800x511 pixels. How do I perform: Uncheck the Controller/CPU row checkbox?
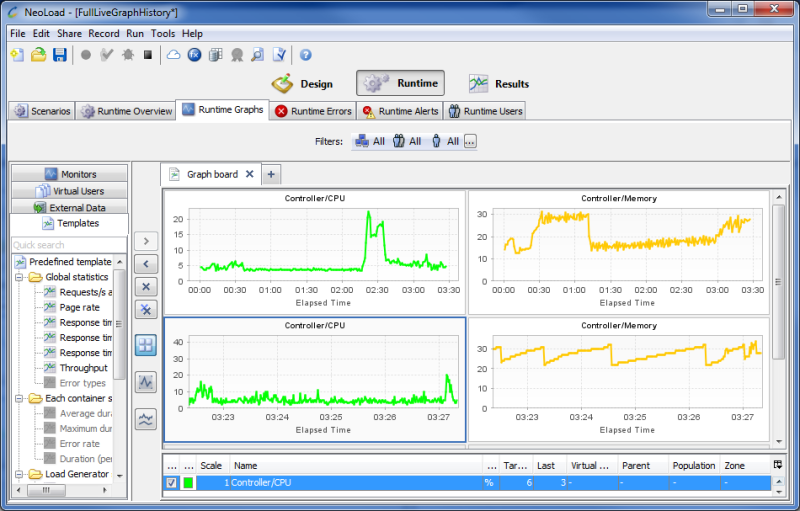pos(171,483)
